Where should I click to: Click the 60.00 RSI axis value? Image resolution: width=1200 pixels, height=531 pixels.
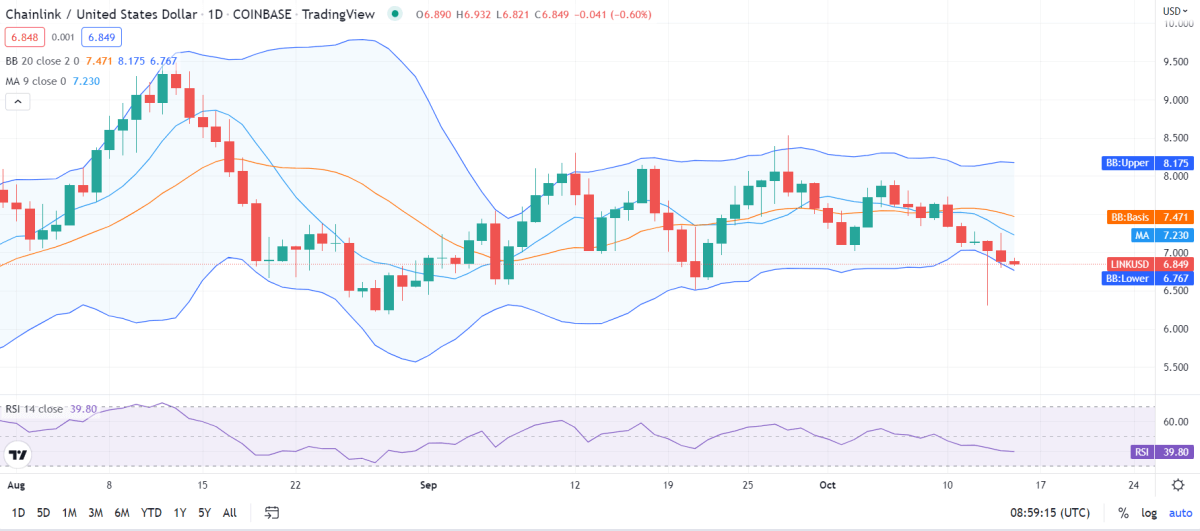click(1175, 422)
